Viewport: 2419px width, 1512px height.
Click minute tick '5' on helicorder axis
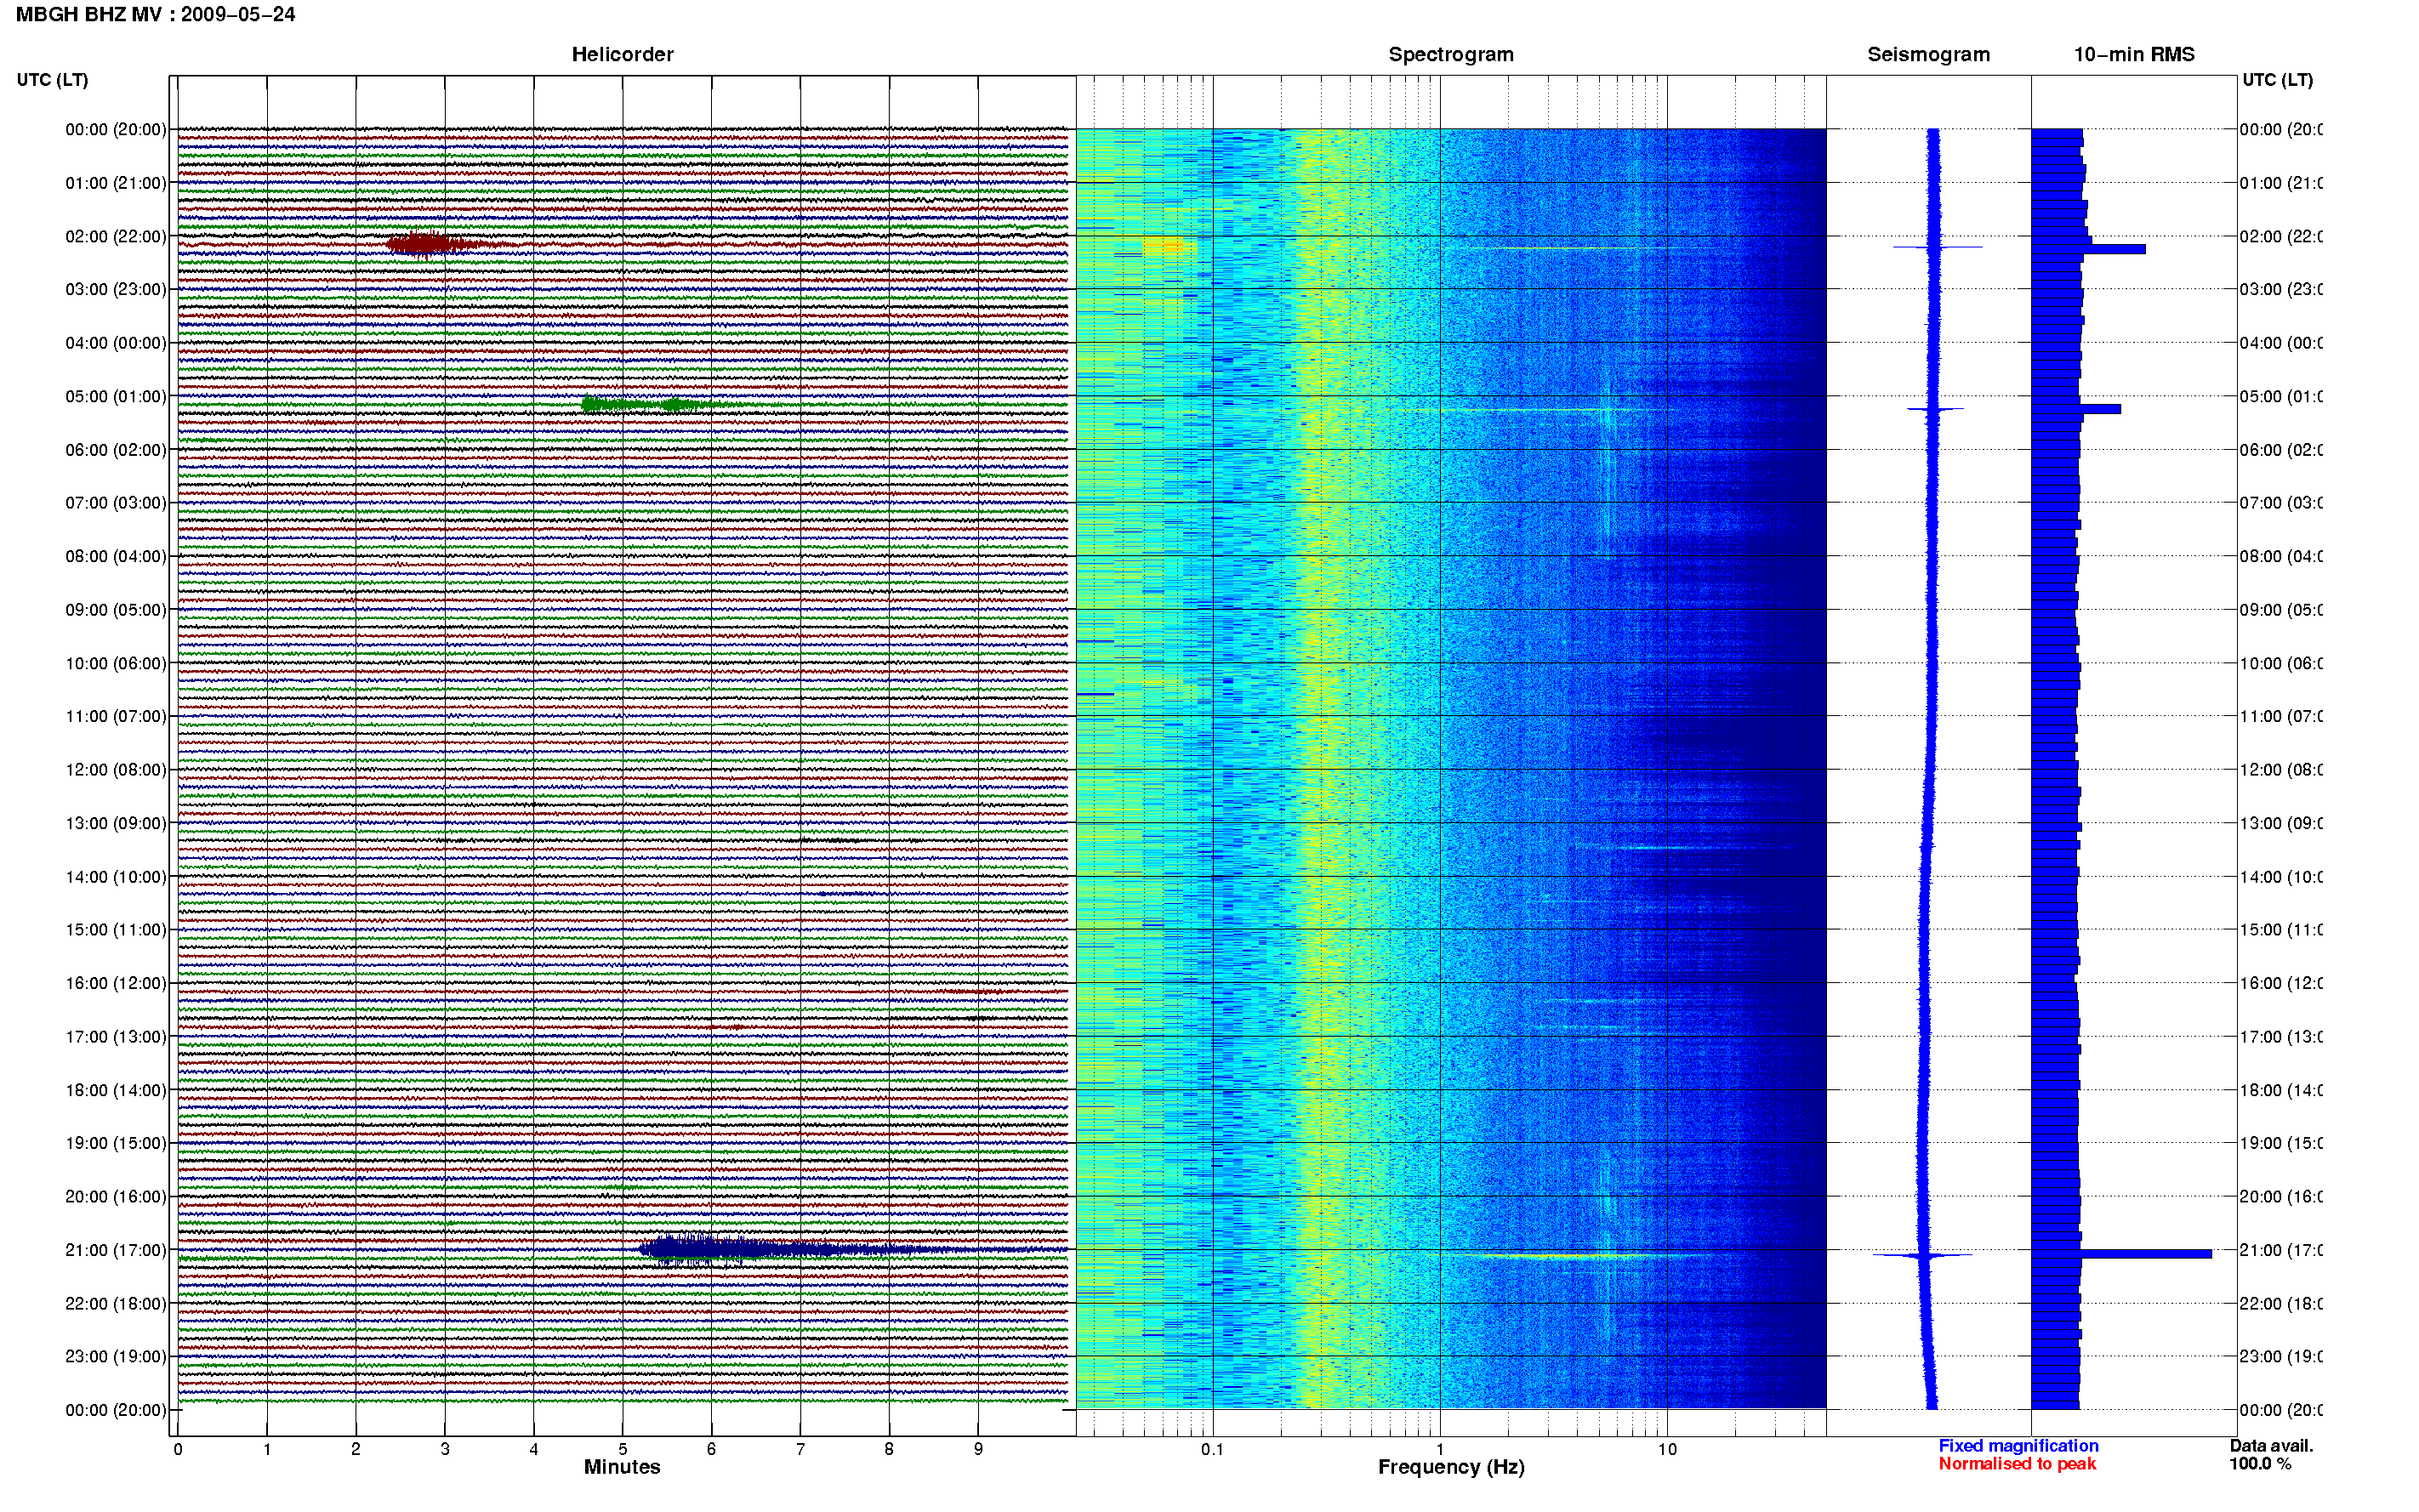point(623,1449)
